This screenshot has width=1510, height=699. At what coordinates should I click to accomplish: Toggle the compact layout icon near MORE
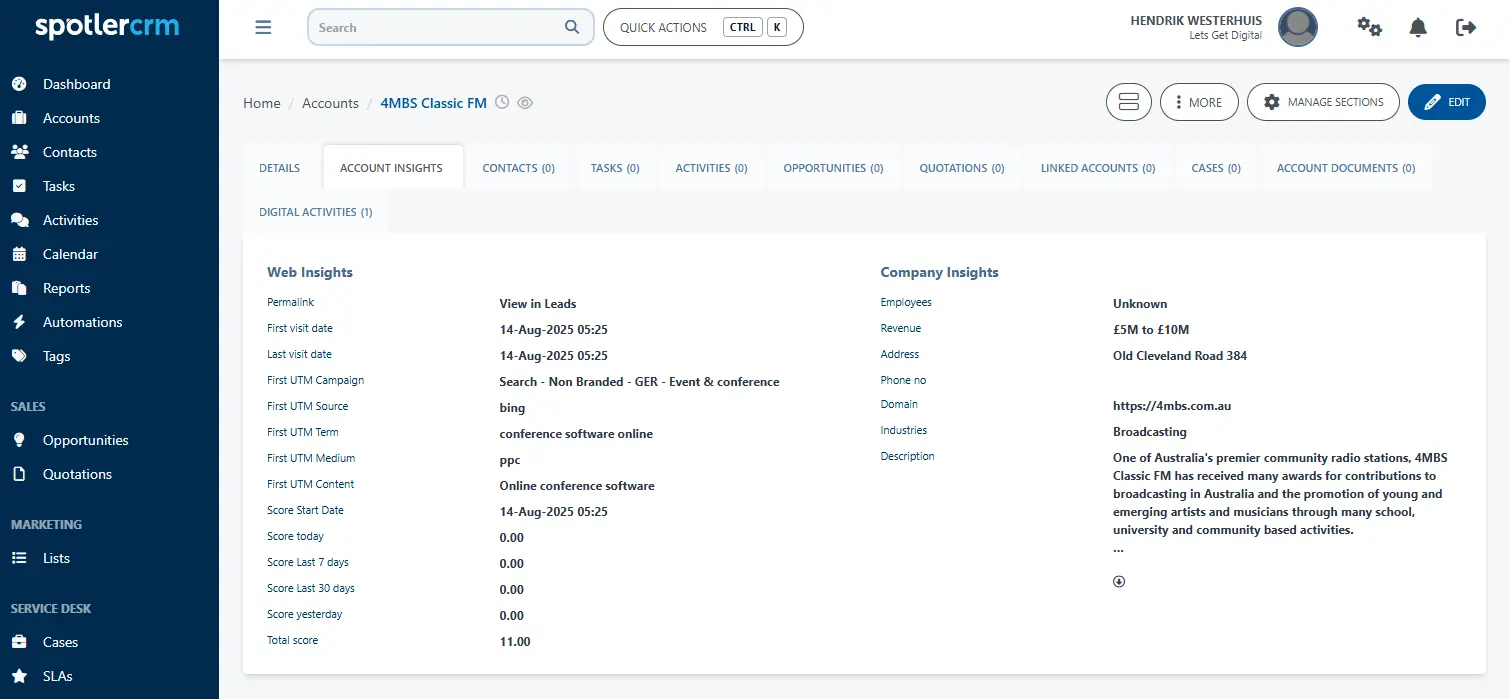[1128, 101]
